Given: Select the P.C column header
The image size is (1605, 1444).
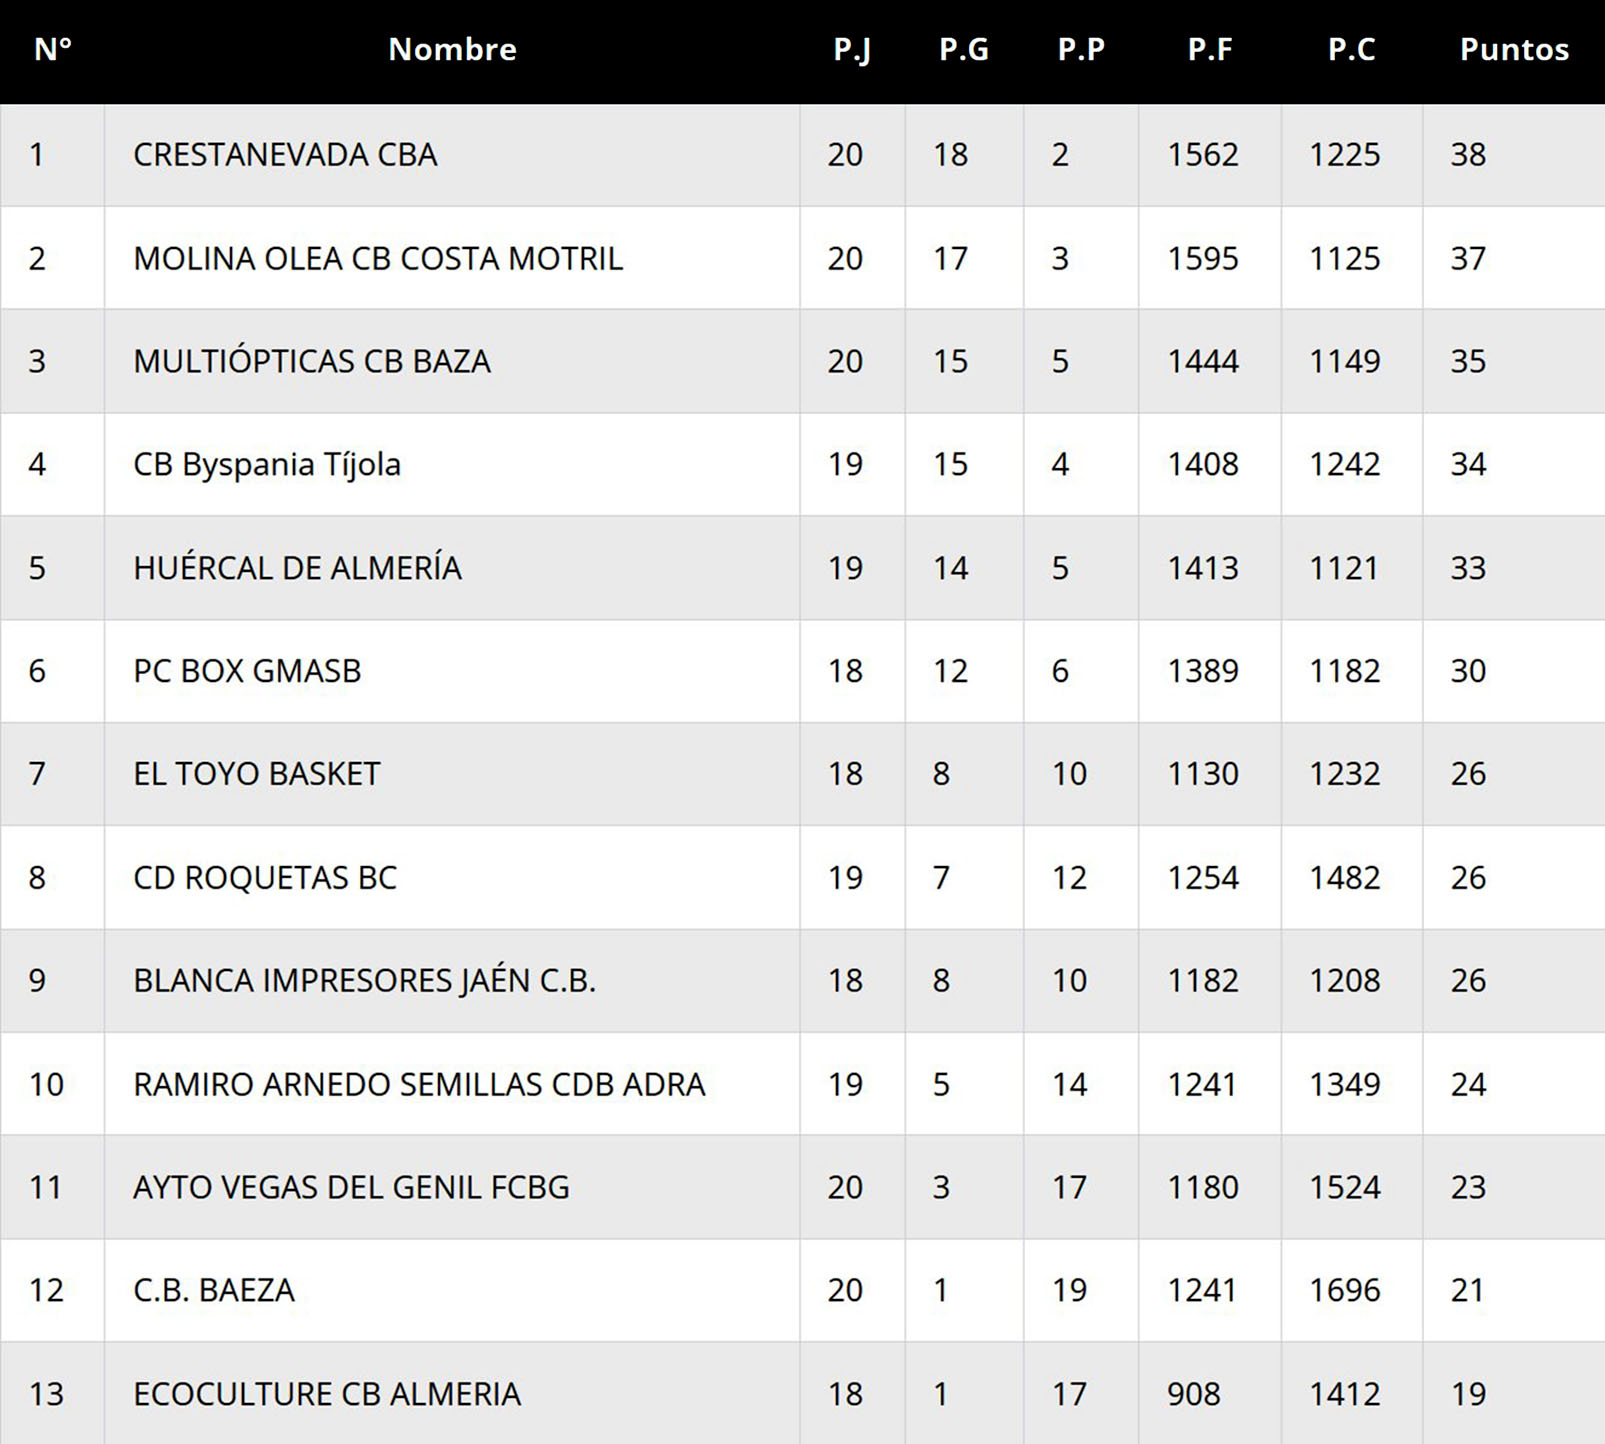Looking at the screenshot, I should pos(1351,49).
